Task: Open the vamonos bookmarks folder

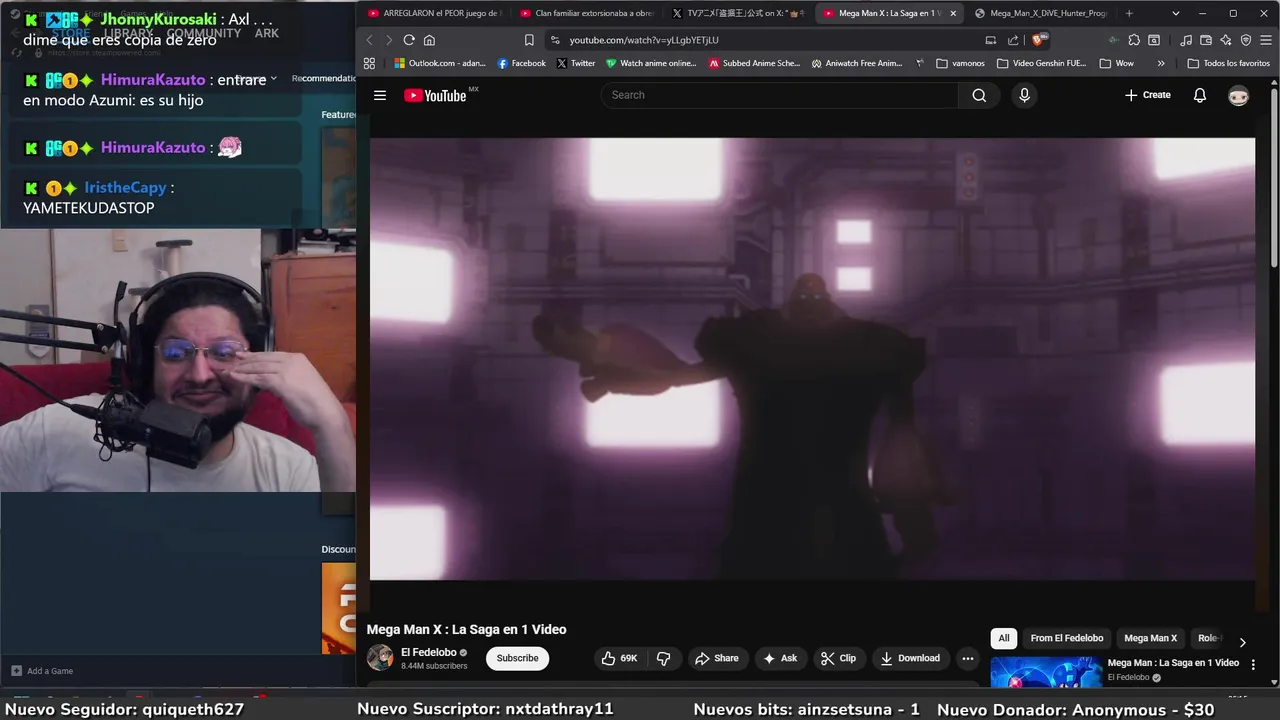Action: pos(960,63)
